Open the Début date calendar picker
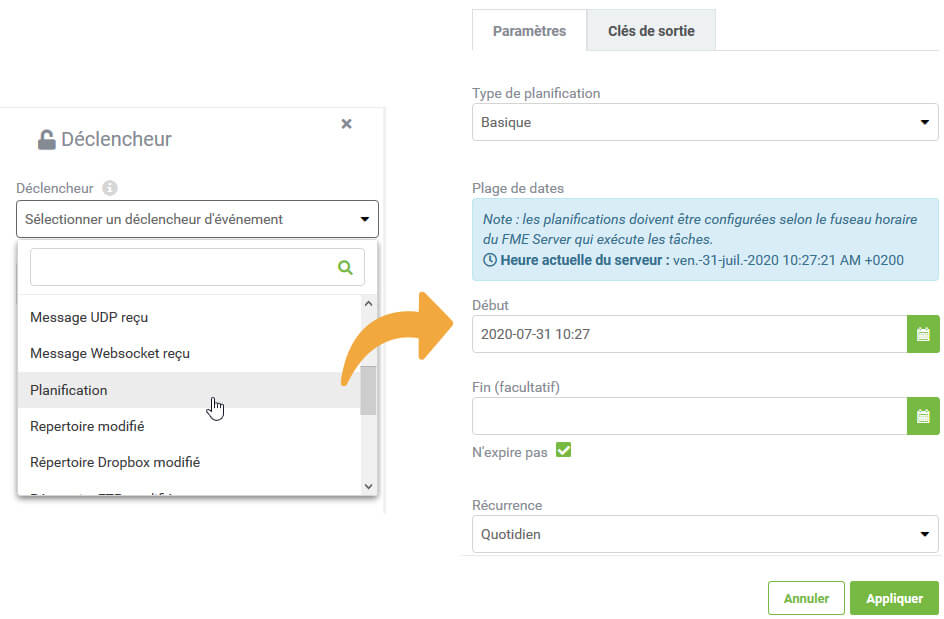This screenshot has width=944, height=619. [923, 334]
